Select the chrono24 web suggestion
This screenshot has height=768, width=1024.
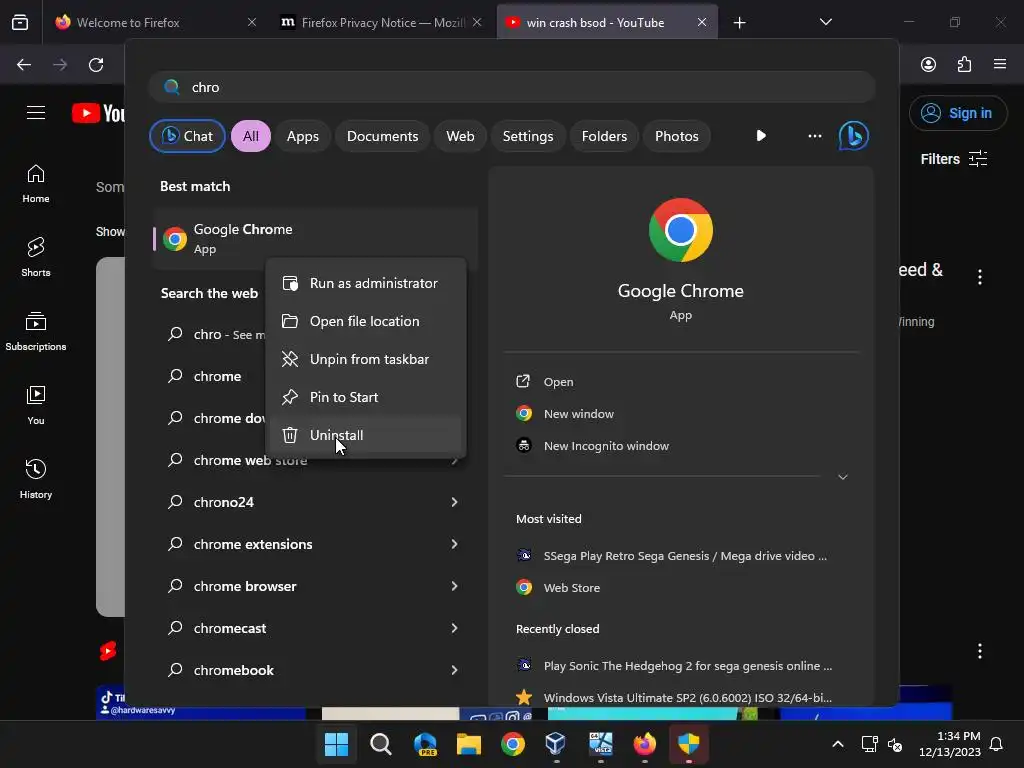pos(223,502)
